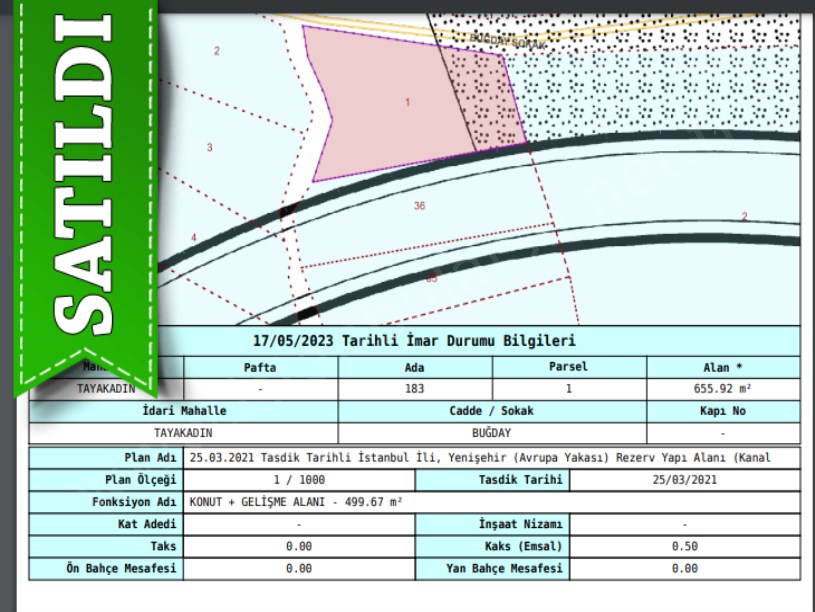Click the İdari Mahalle header cell
The height and width of the screenshot is (612, 815).
pyautogui.click(x=184, y=411)
